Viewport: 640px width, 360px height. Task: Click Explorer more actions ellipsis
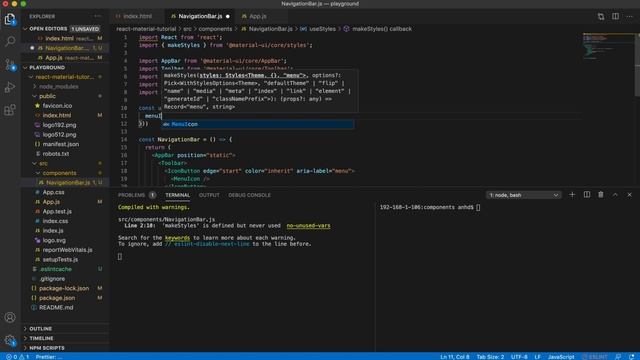click(x=97, y=16)
